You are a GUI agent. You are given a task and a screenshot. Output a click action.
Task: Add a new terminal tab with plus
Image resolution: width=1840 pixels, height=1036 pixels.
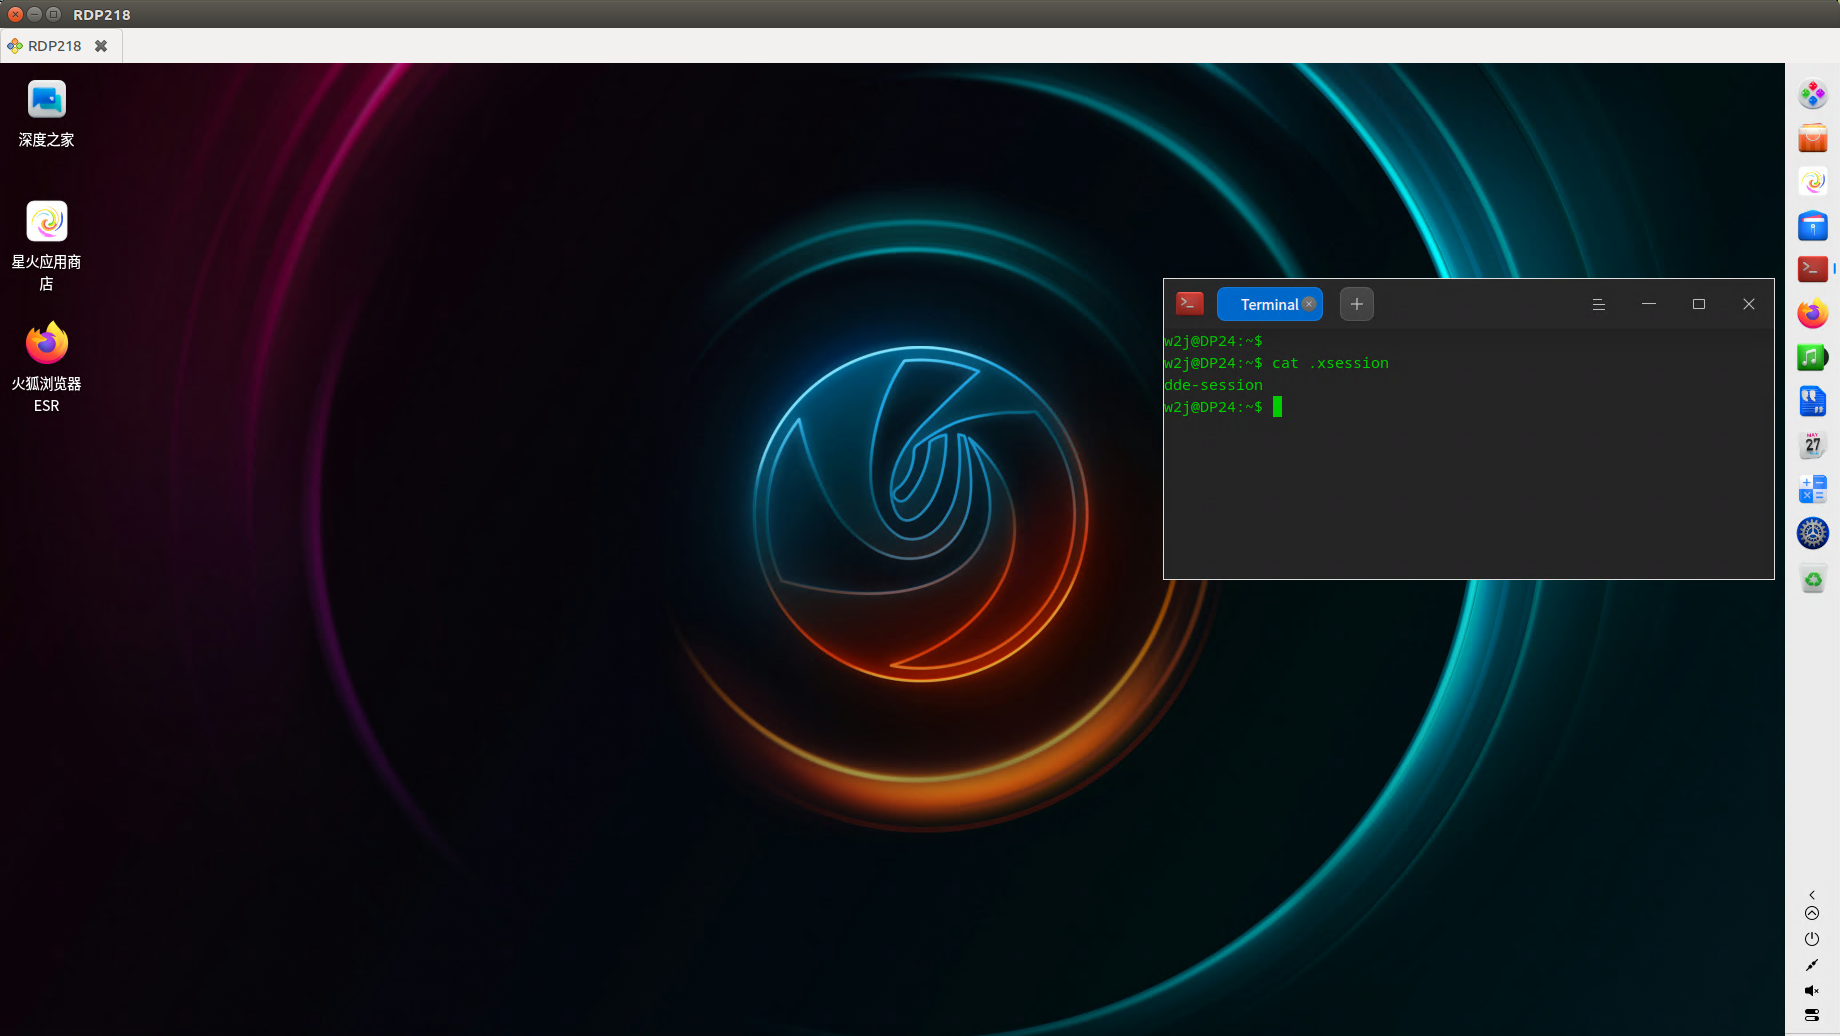click(x=1357, y=304)
